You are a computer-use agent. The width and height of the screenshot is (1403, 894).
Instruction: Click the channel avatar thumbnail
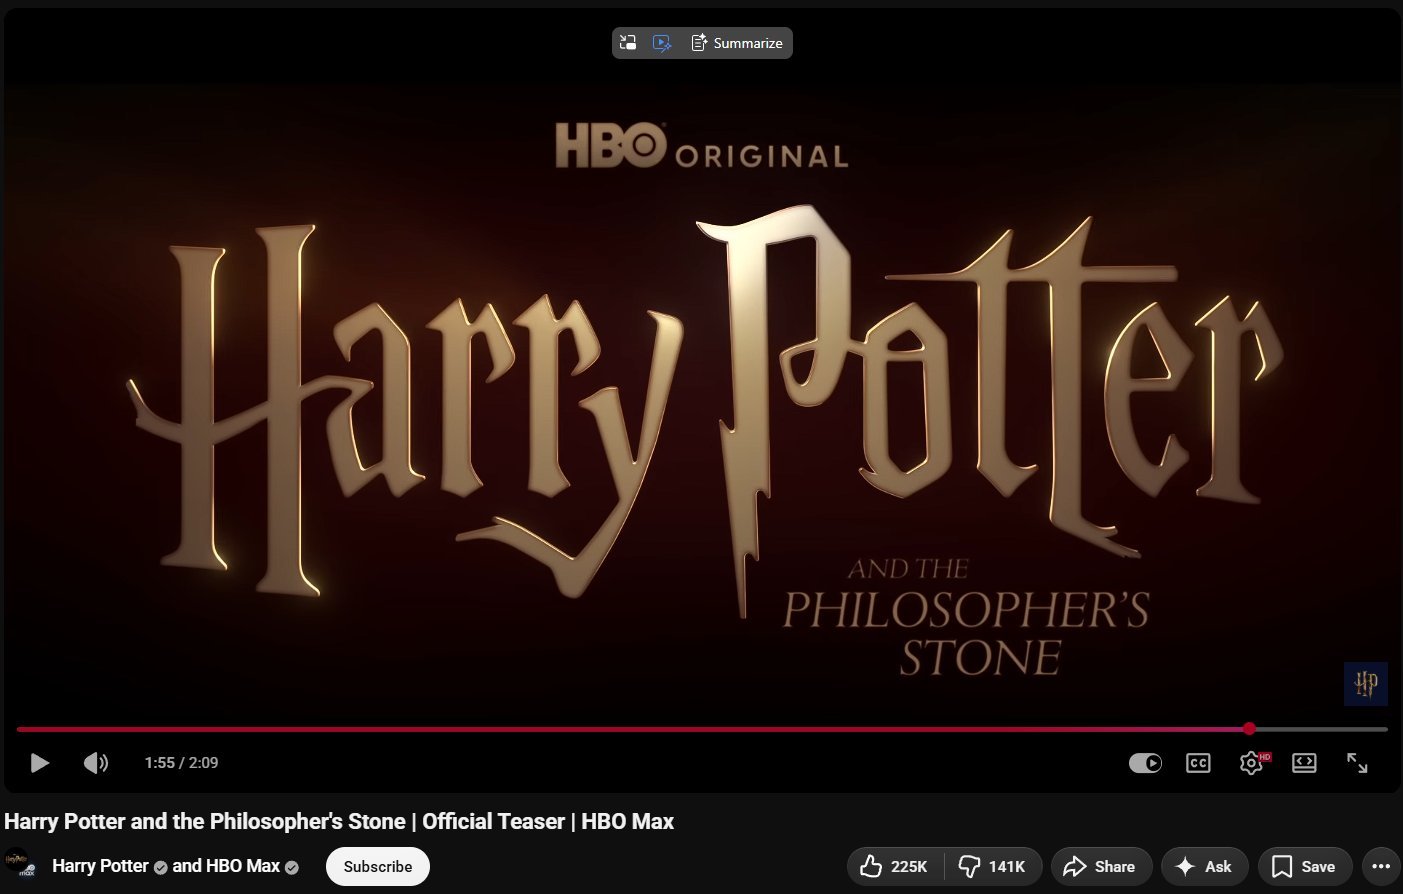coord(18,864)
